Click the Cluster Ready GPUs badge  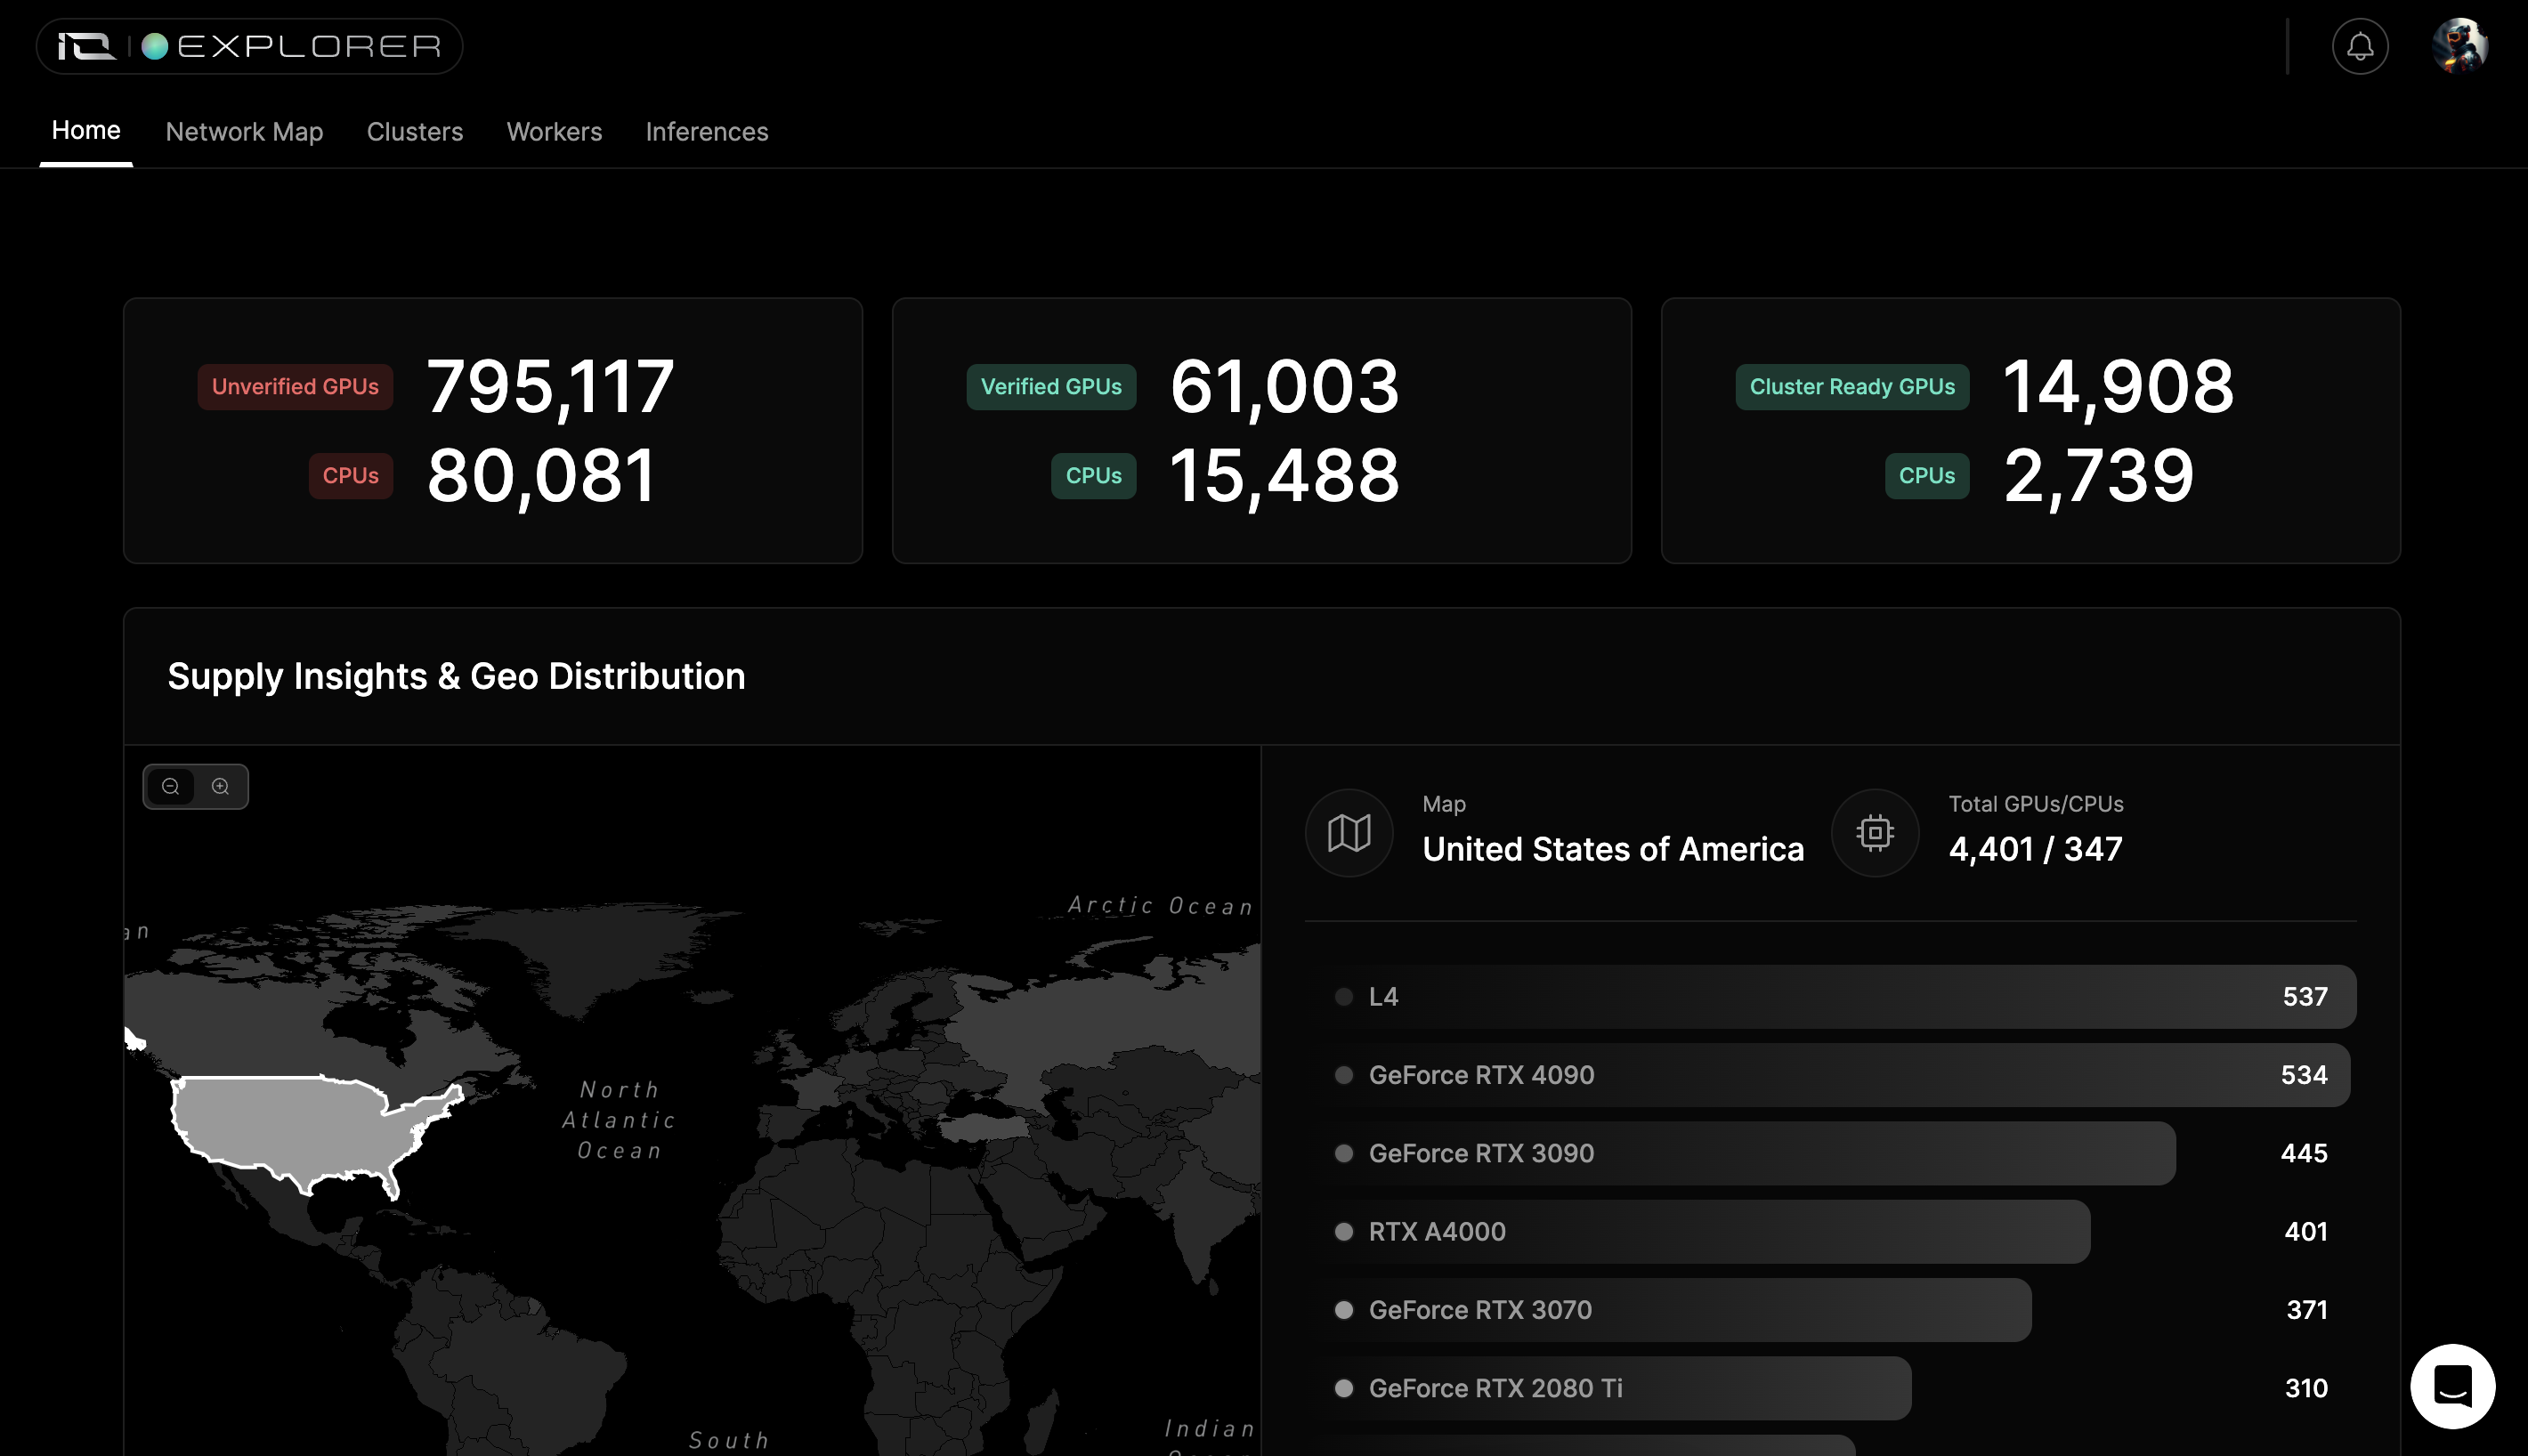point(1851,386)
